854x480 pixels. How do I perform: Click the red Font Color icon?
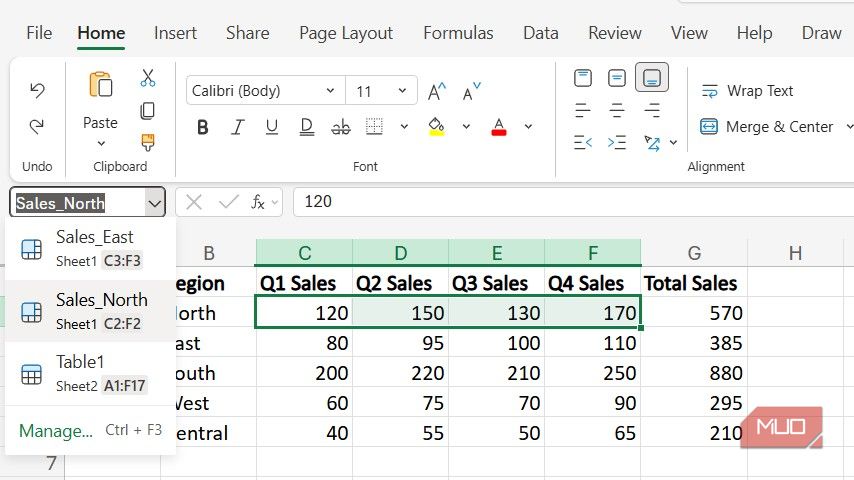[499, 126]
